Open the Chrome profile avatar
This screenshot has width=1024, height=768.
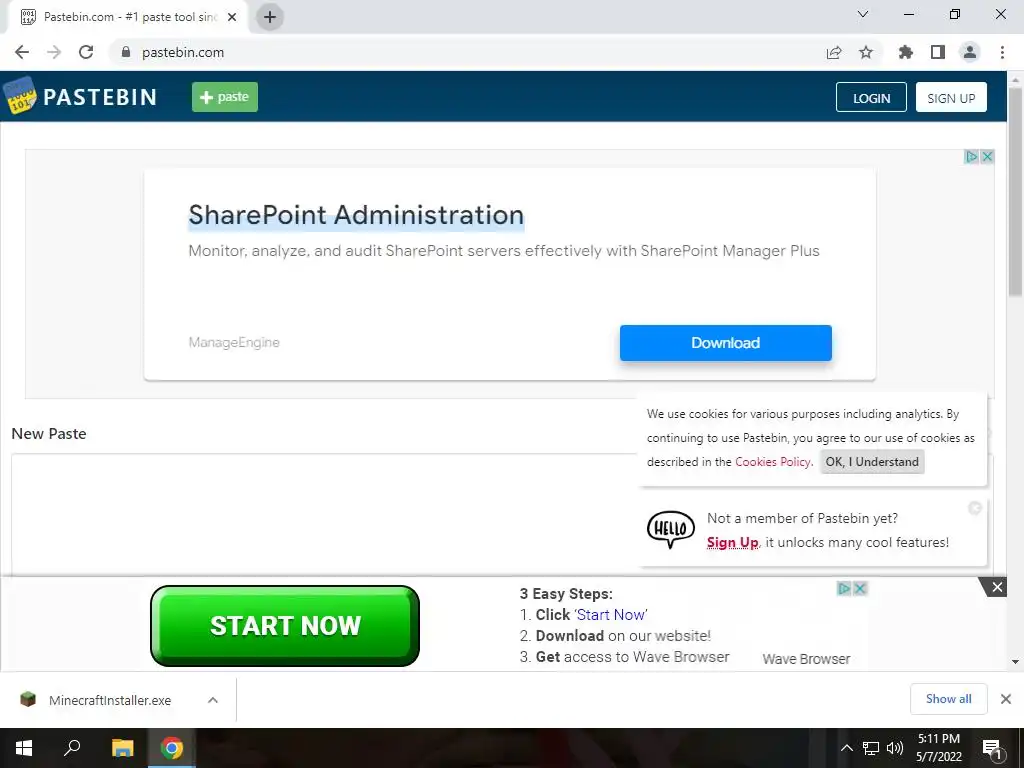(x=970, y=52)
